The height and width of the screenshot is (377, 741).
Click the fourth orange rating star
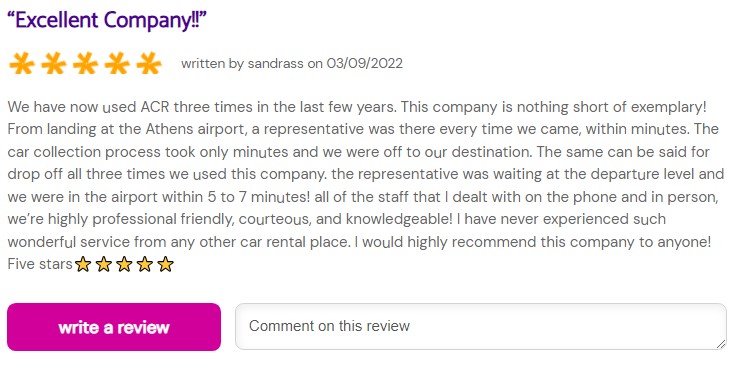(117, 63)
